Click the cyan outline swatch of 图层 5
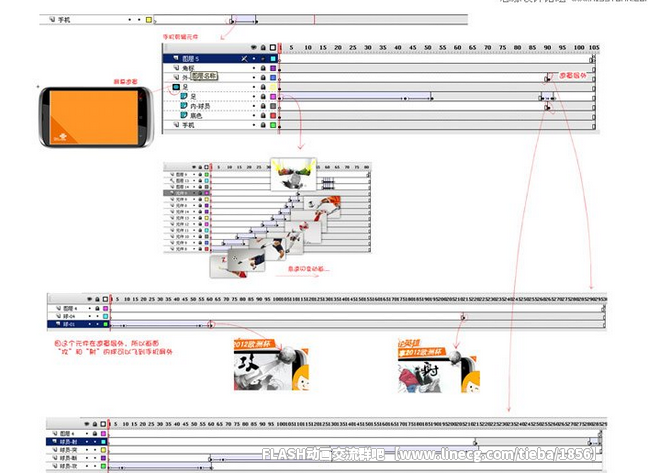Viewport: 648px width, 473px height. (273, 59)
